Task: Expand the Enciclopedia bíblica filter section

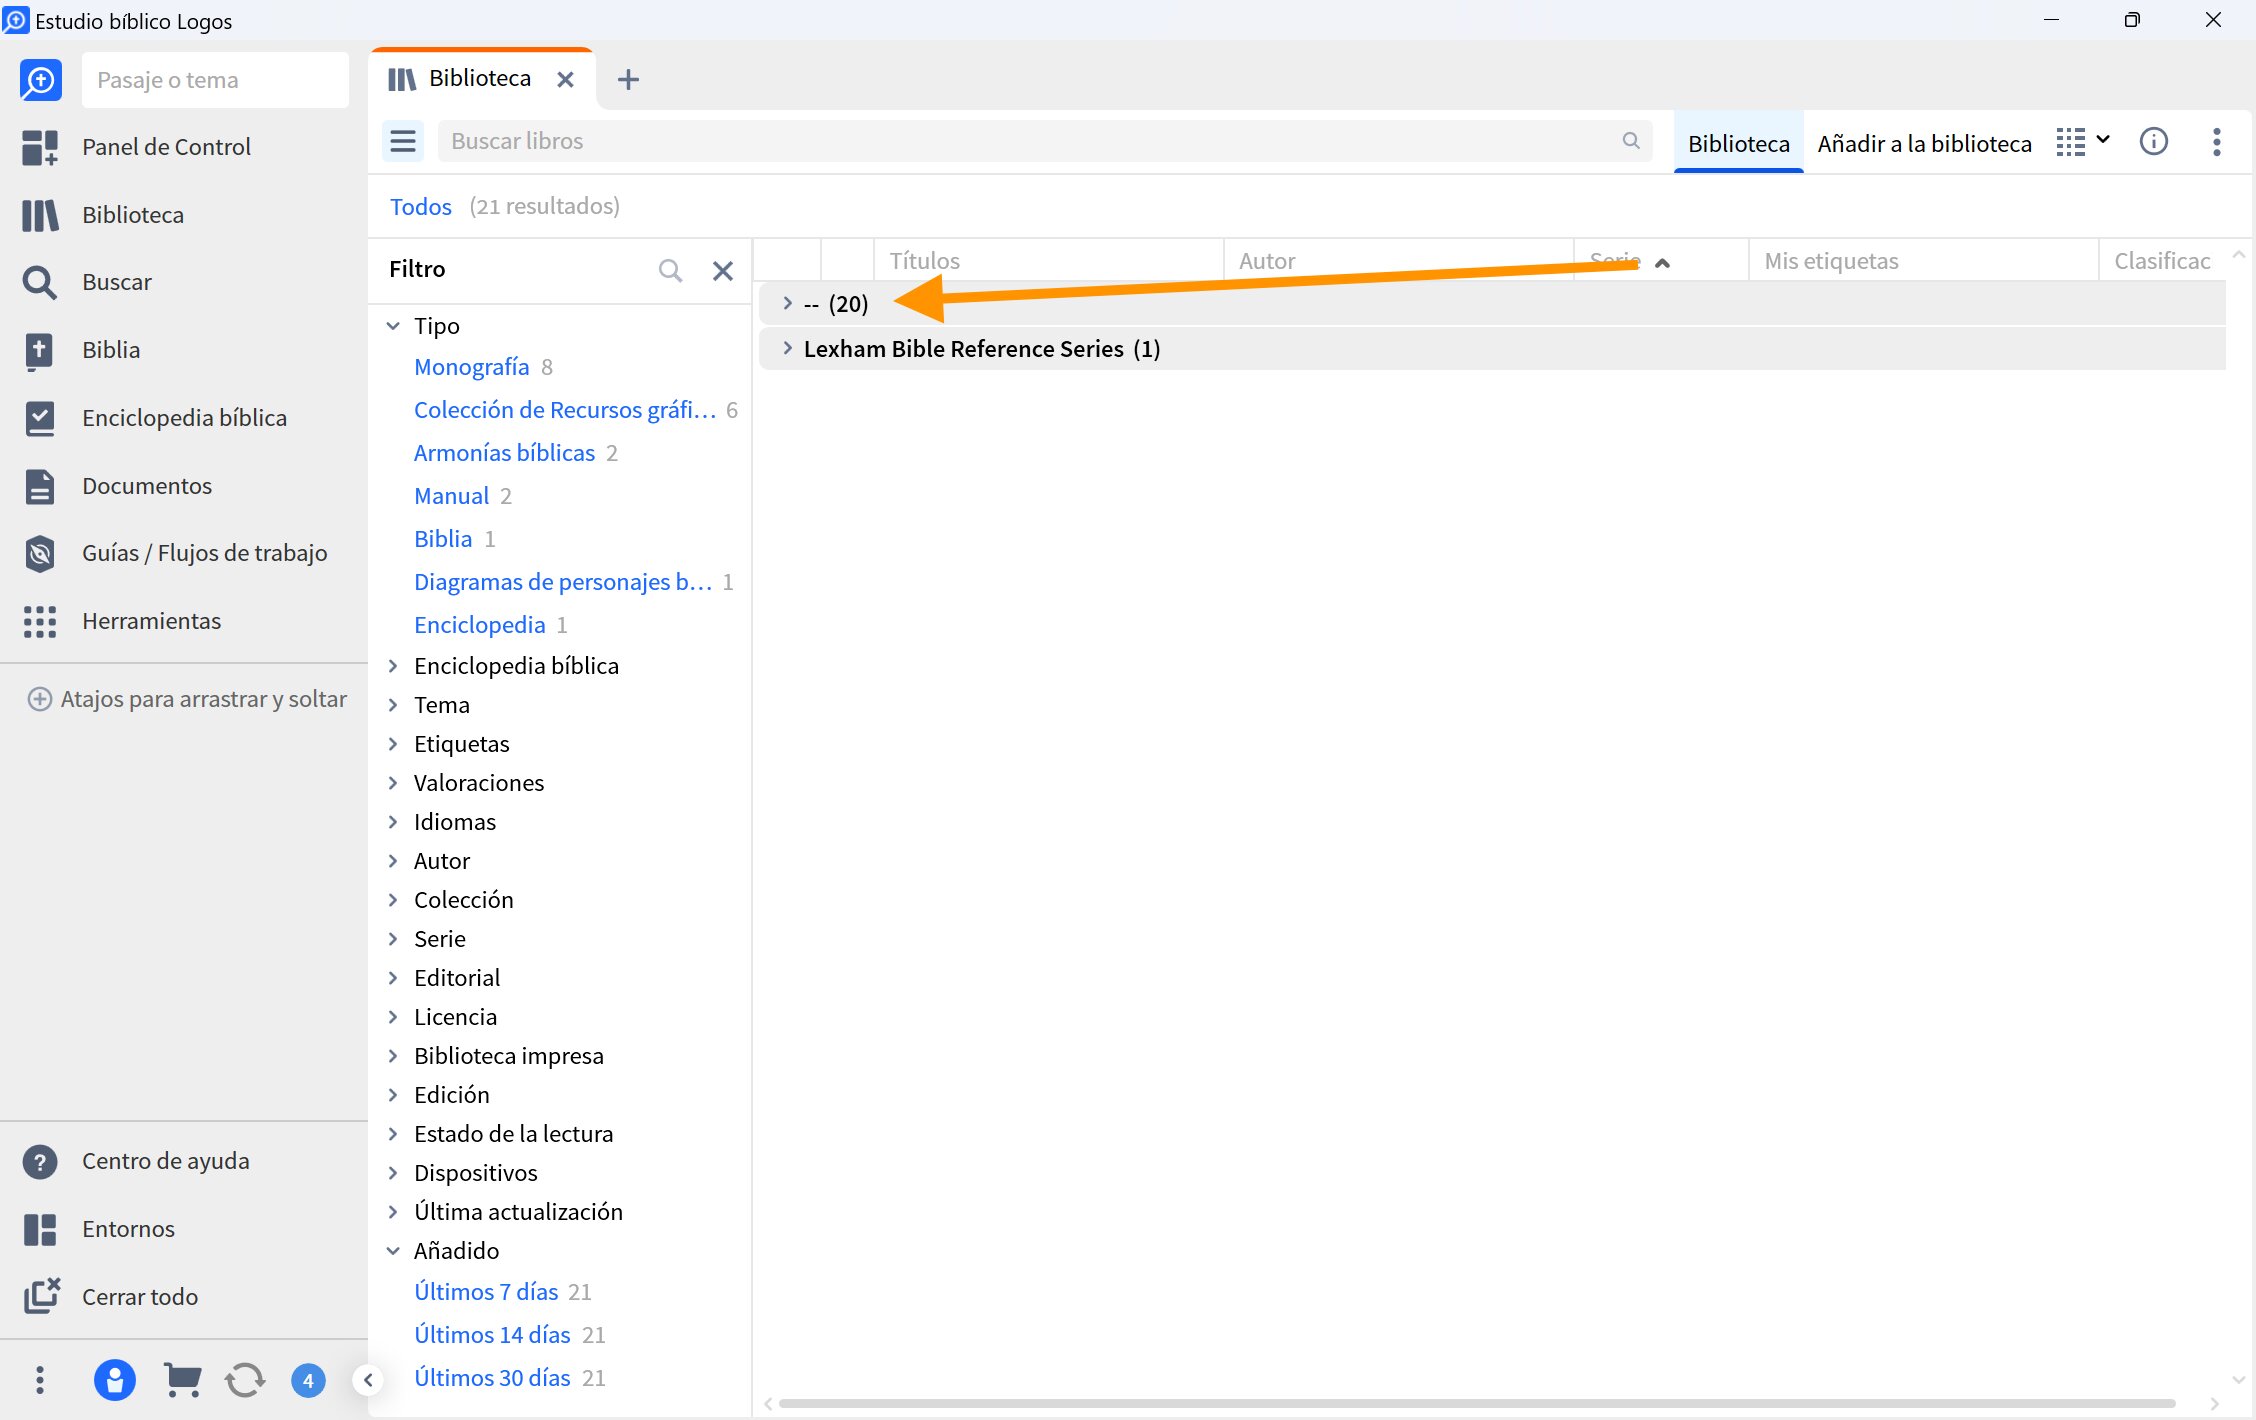Action: 393,666
